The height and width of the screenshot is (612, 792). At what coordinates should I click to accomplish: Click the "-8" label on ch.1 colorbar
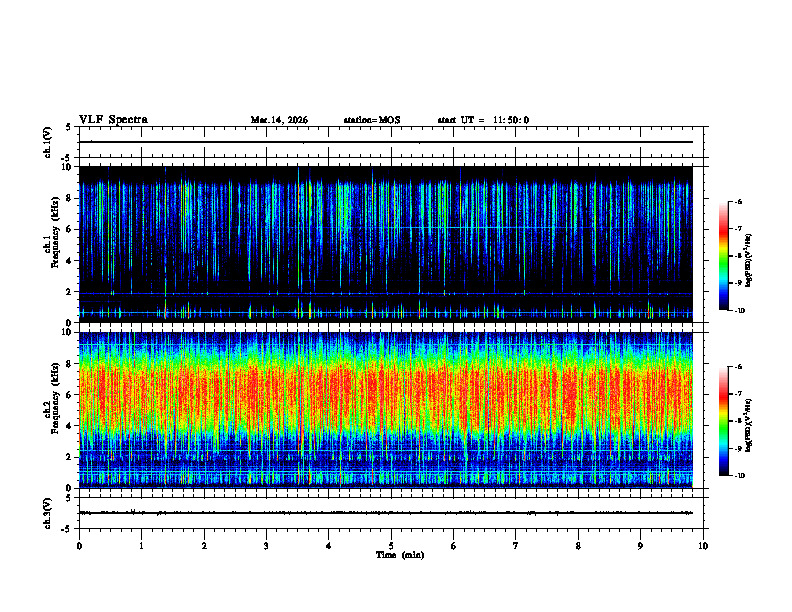coord(738,256)
